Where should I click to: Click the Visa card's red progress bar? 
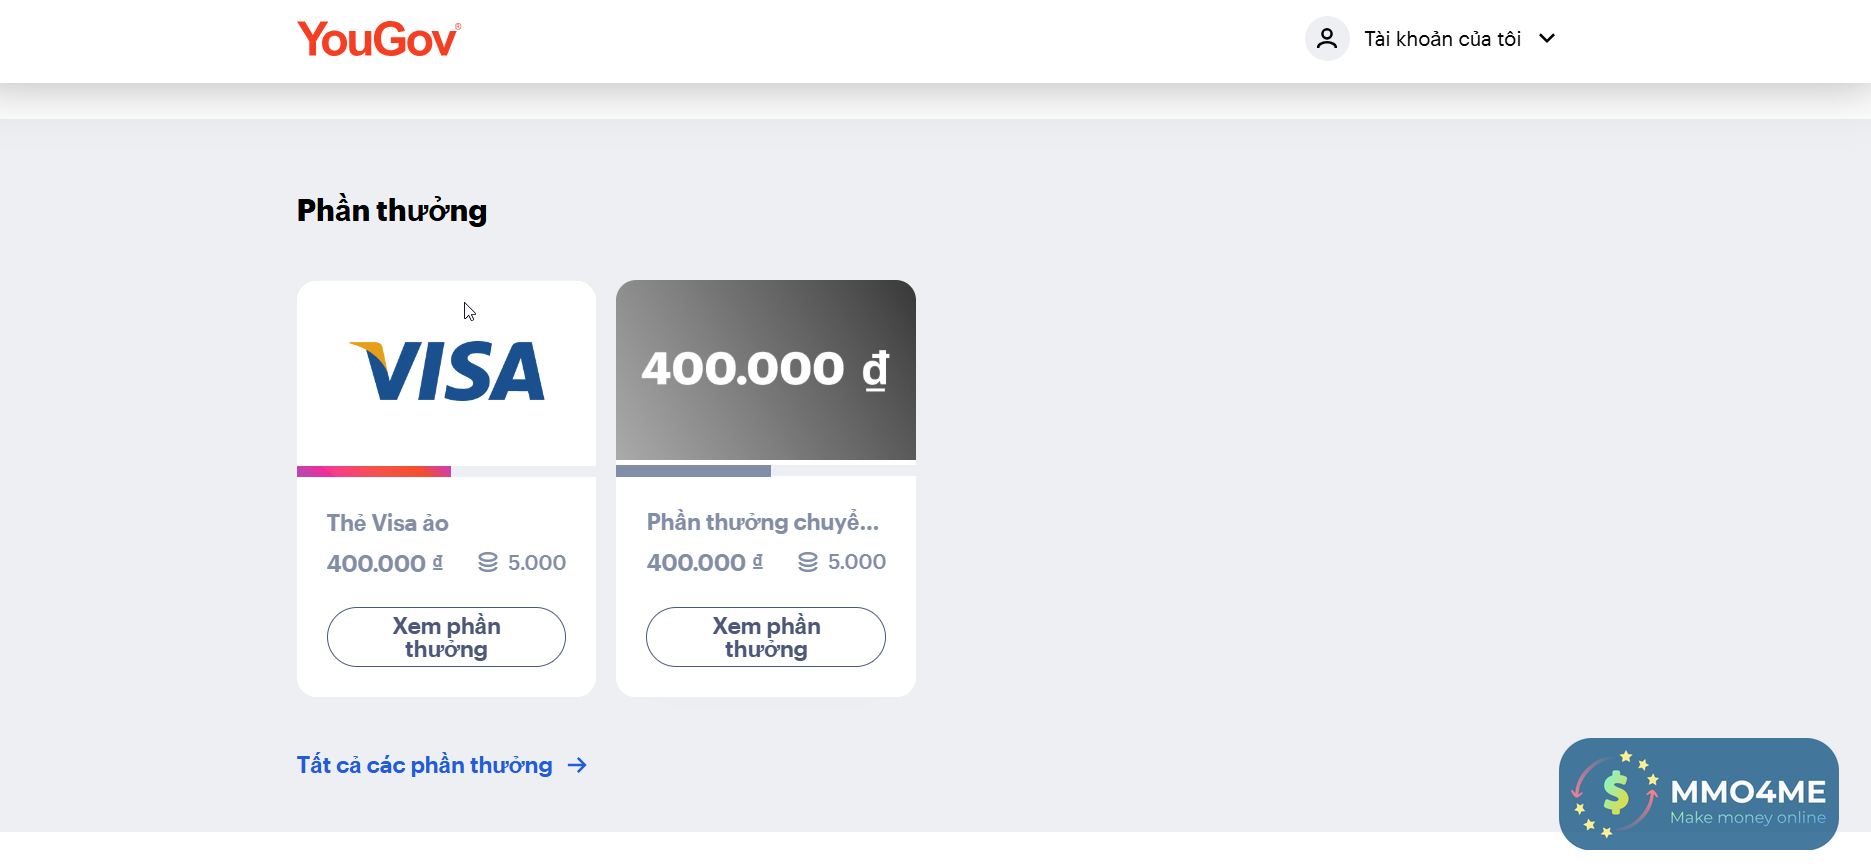click(x=374, y=471)
